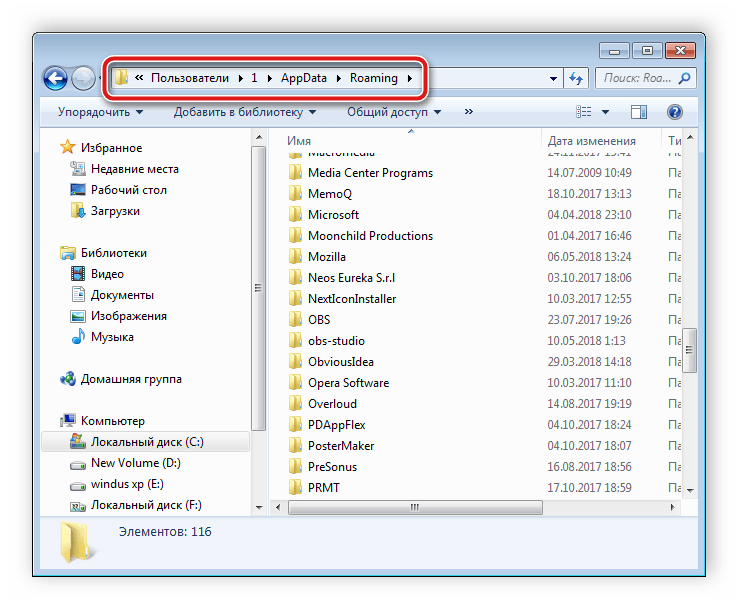
Task: Expand the hidden path levels chevron
Action: coord(139,78)
